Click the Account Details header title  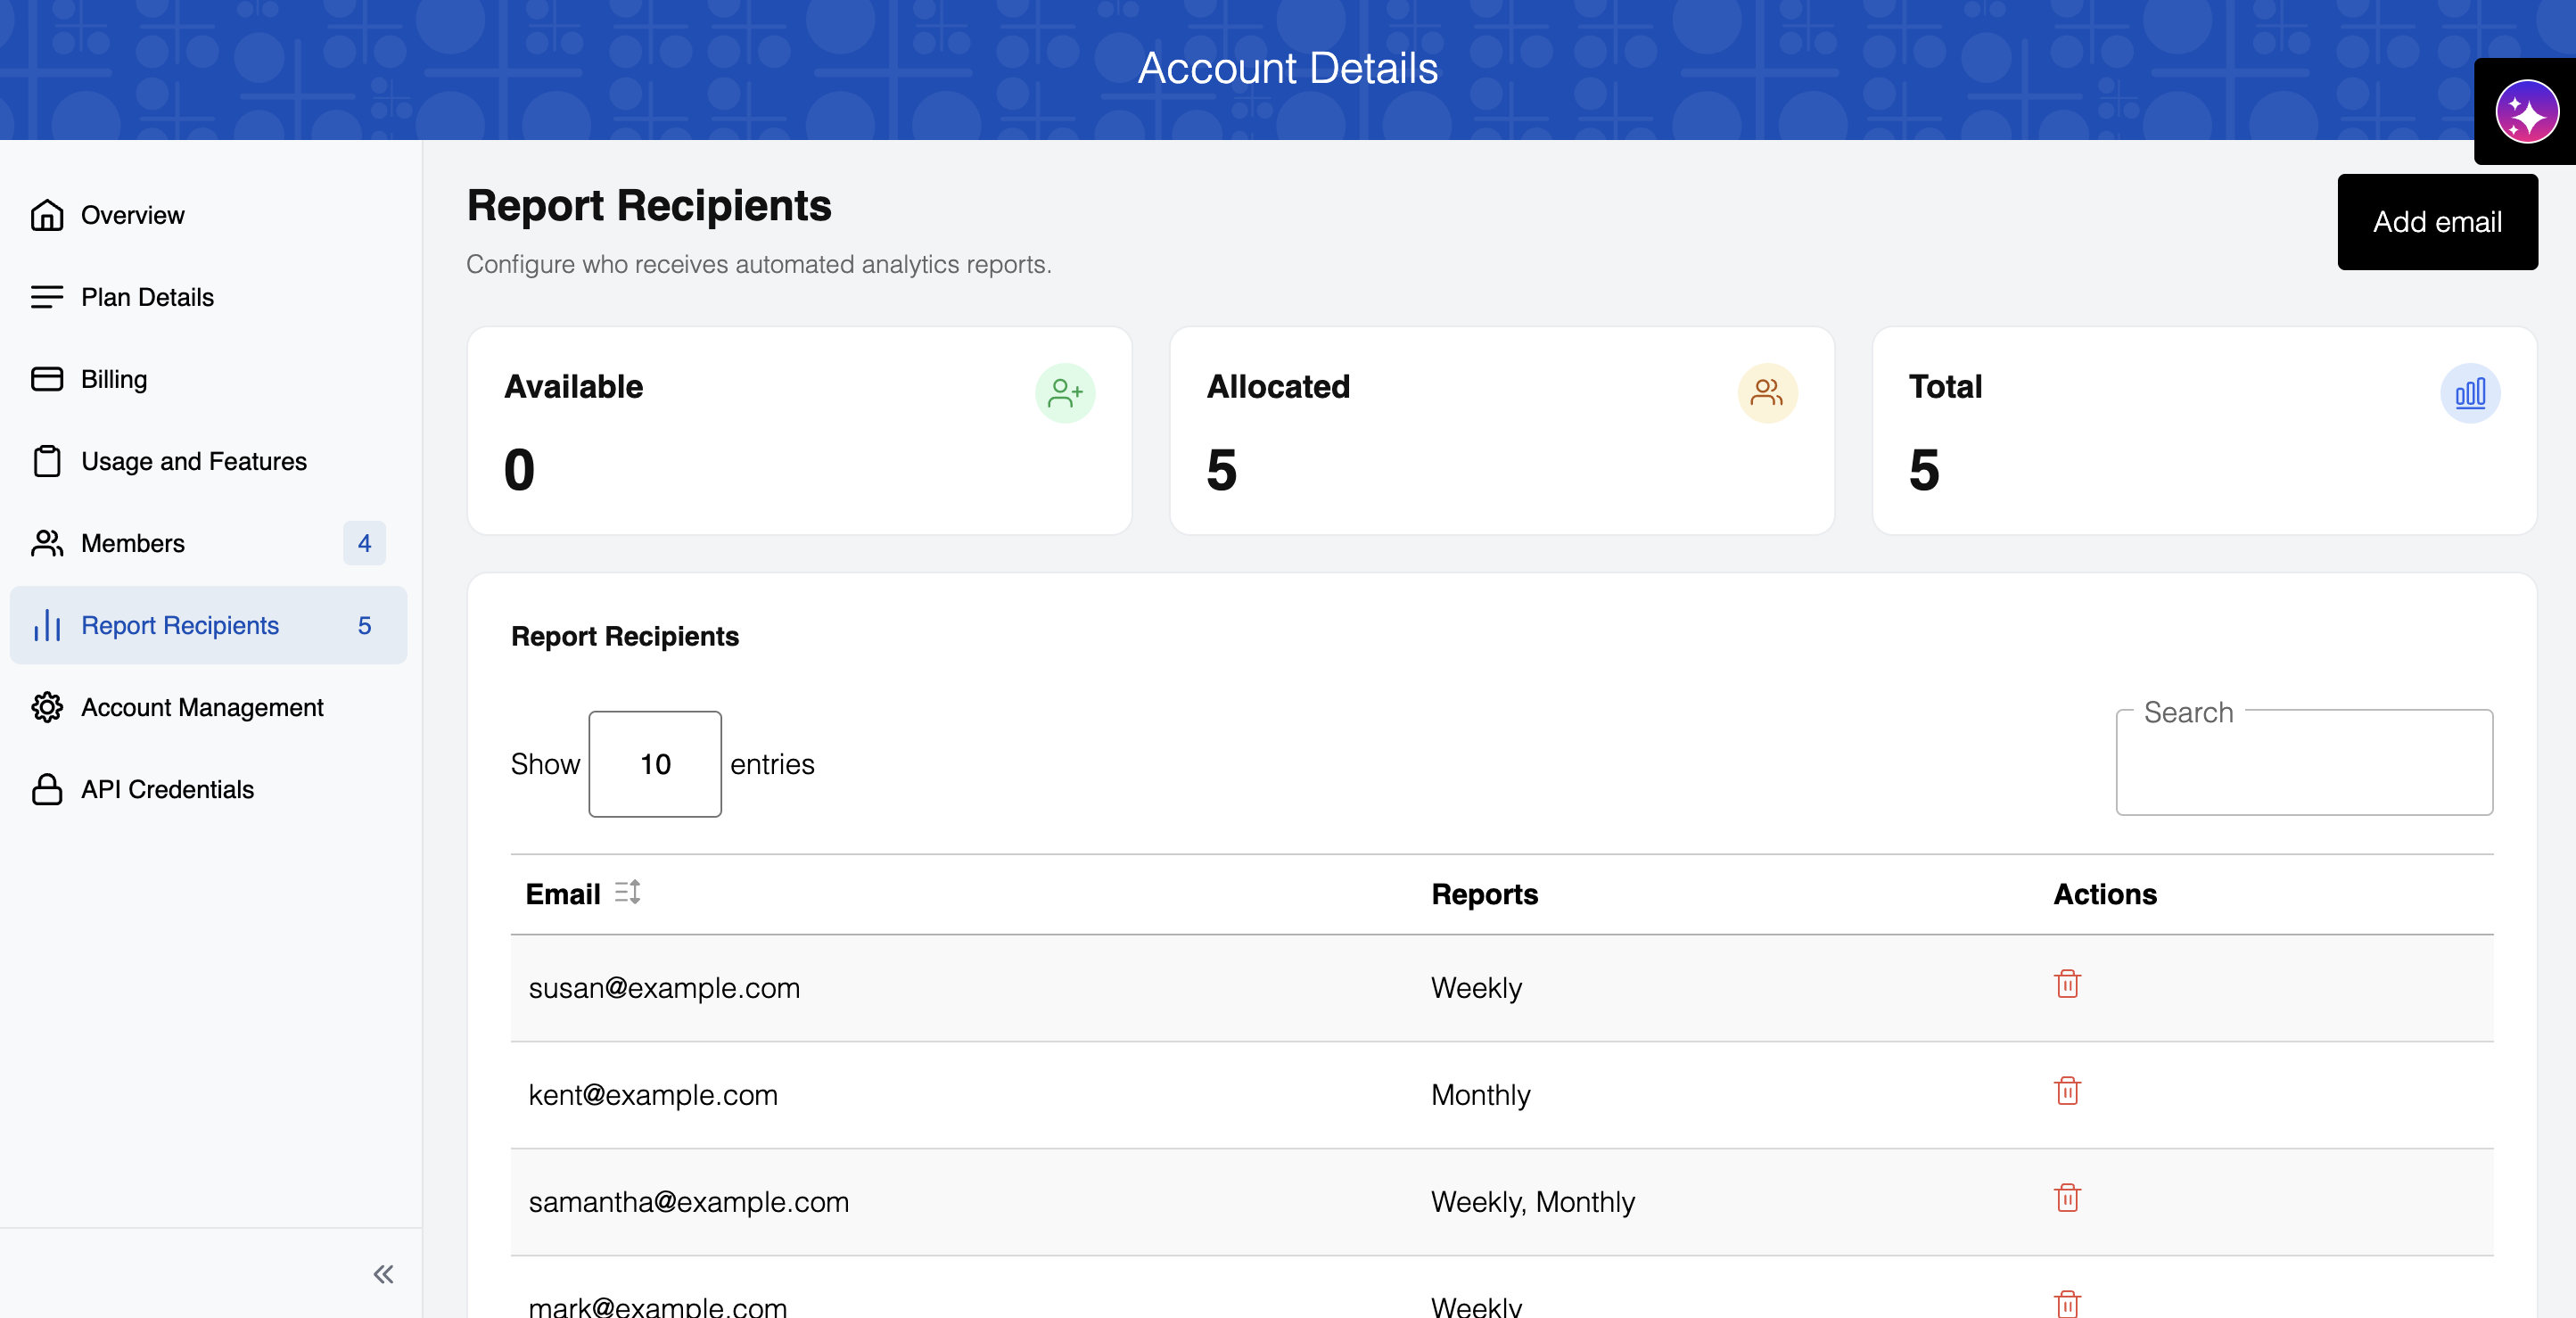pyautogui.click(x=1288, y=68)
